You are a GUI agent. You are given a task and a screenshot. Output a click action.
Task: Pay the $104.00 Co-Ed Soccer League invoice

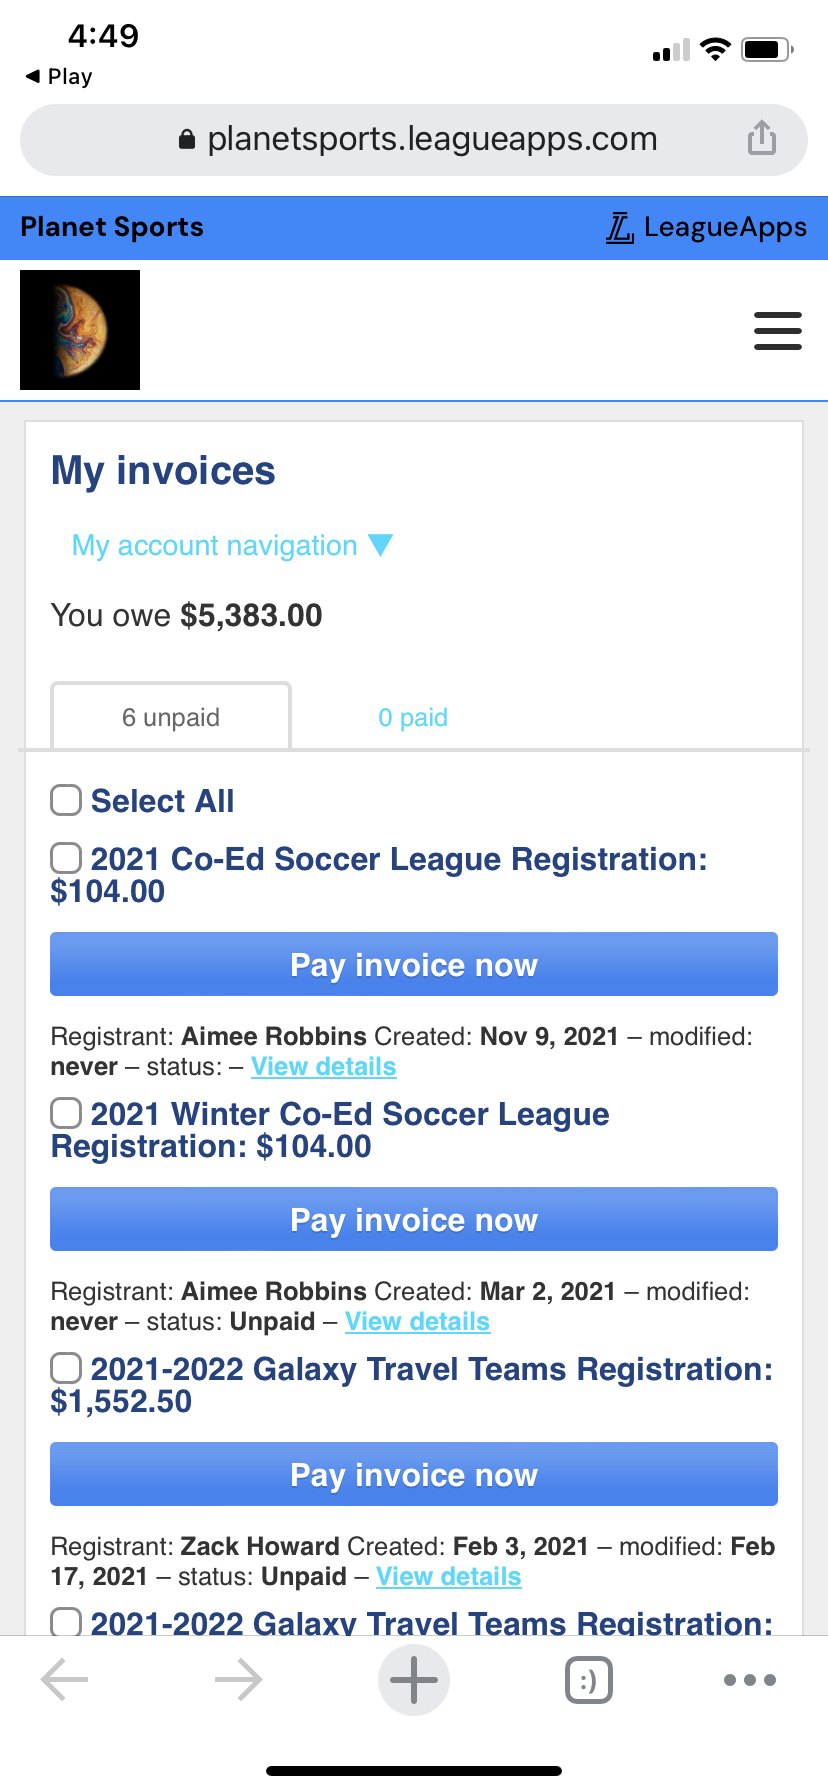[413, 965]
